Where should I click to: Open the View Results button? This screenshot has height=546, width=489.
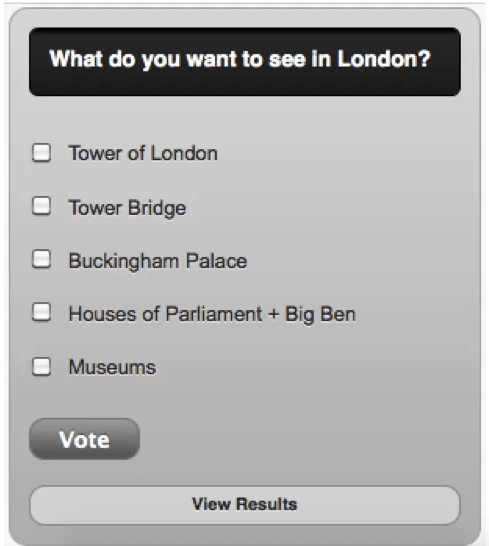click(245, 505)
